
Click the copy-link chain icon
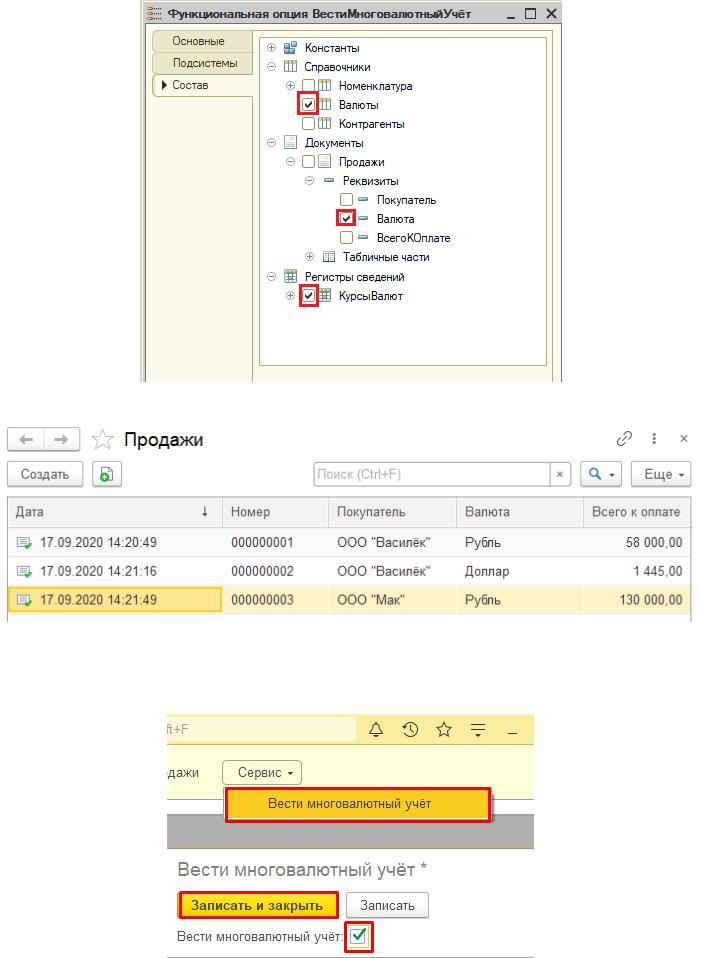tap(625, 438)
